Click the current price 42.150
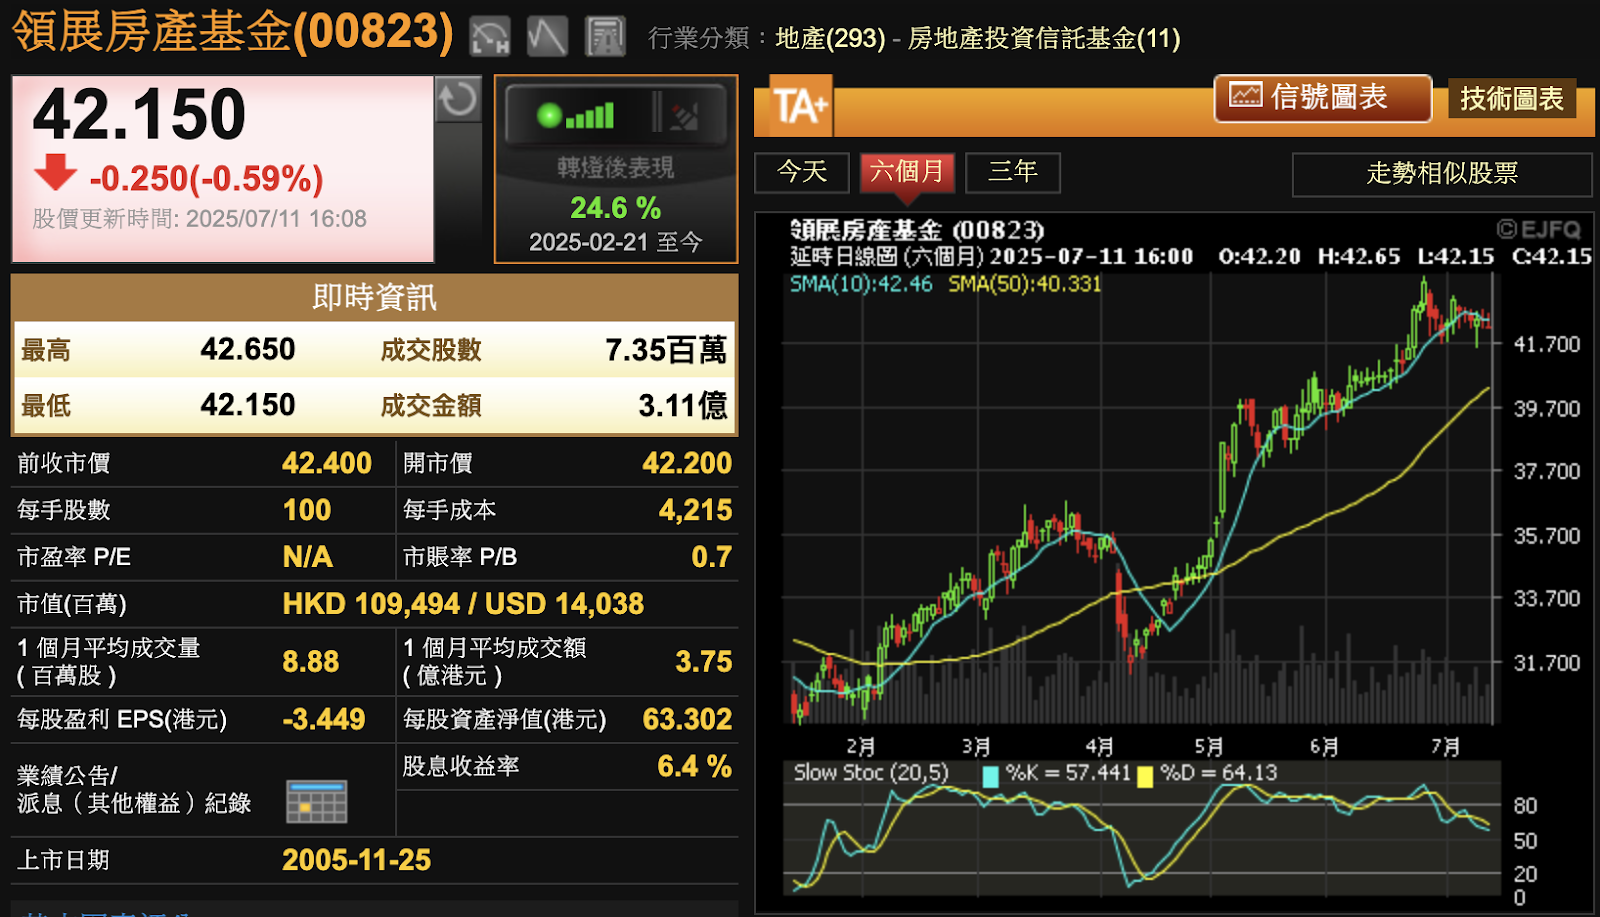The width and height of the screenshot is (1600, 917). 139,114
